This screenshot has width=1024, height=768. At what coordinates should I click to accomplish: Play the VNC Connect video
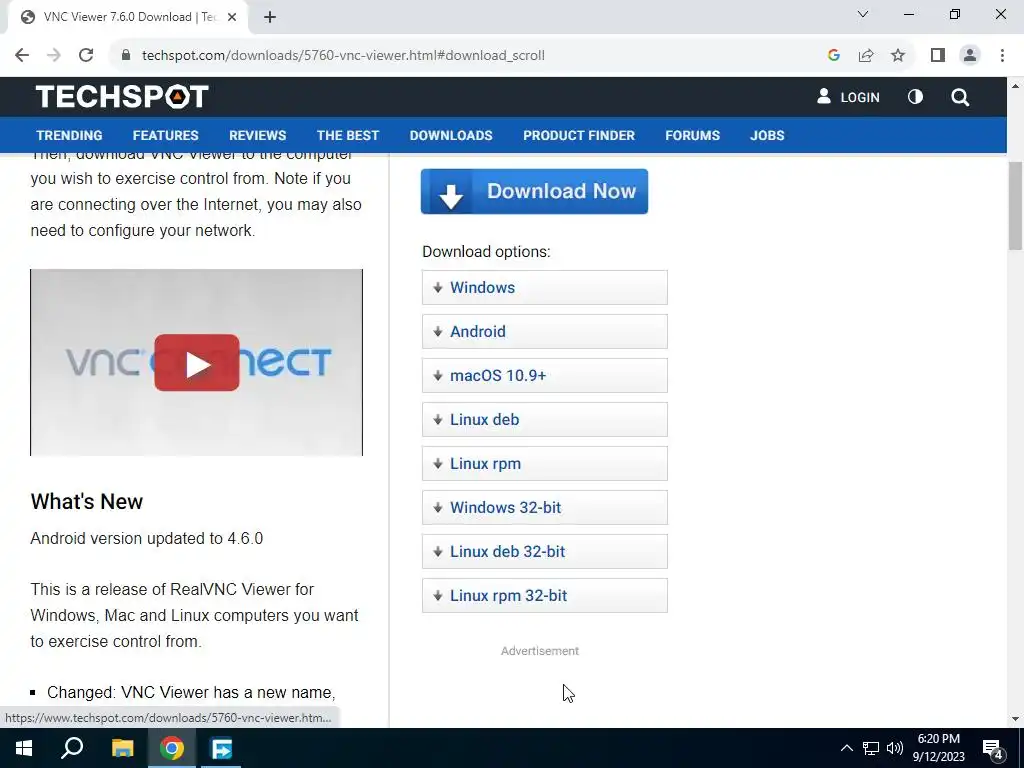[197, 362]
